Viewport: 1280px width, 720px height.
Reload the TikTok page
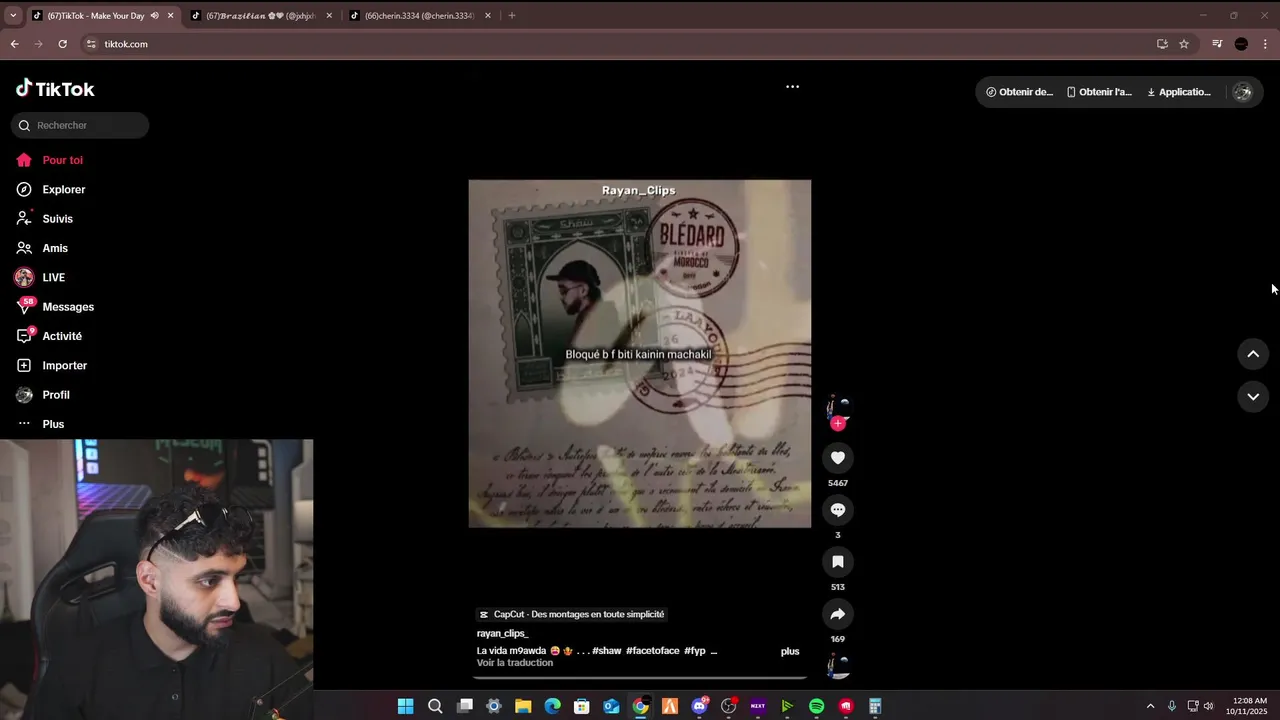pyautogui.click(x=62, y=44)
